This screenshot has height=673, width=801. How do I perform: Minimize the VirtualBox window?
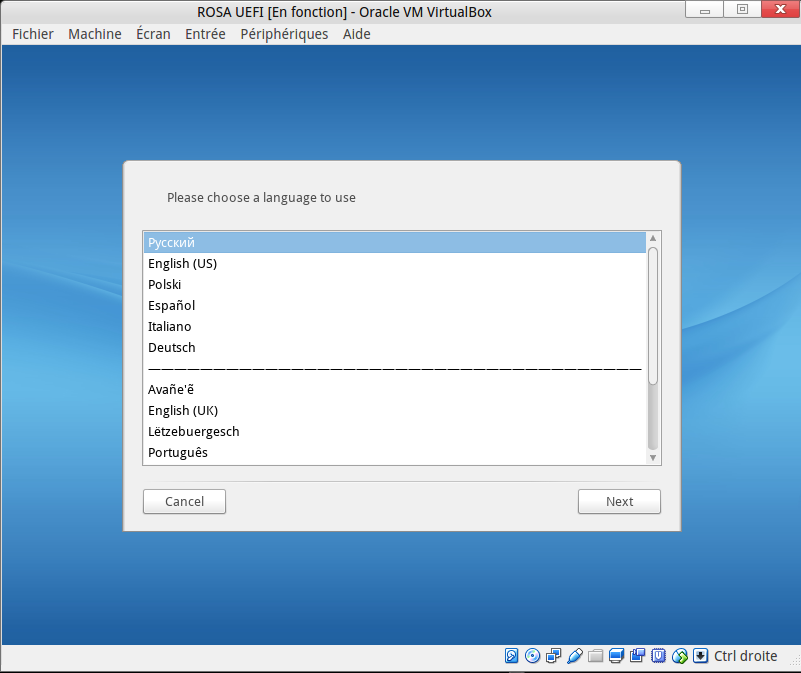coord(704,9)
